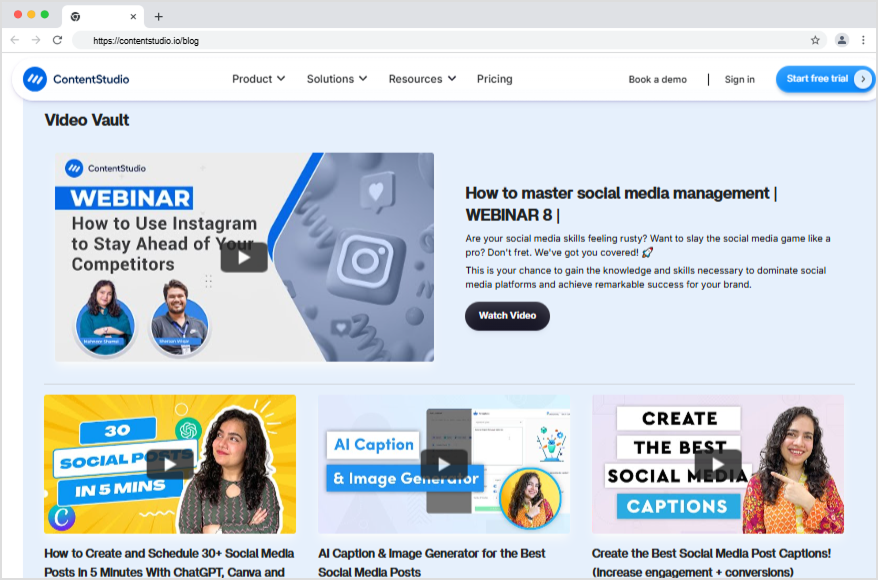Click the arrow icon in Start free trial
This screenshot has width=878, height=580.
click(863, 79)
